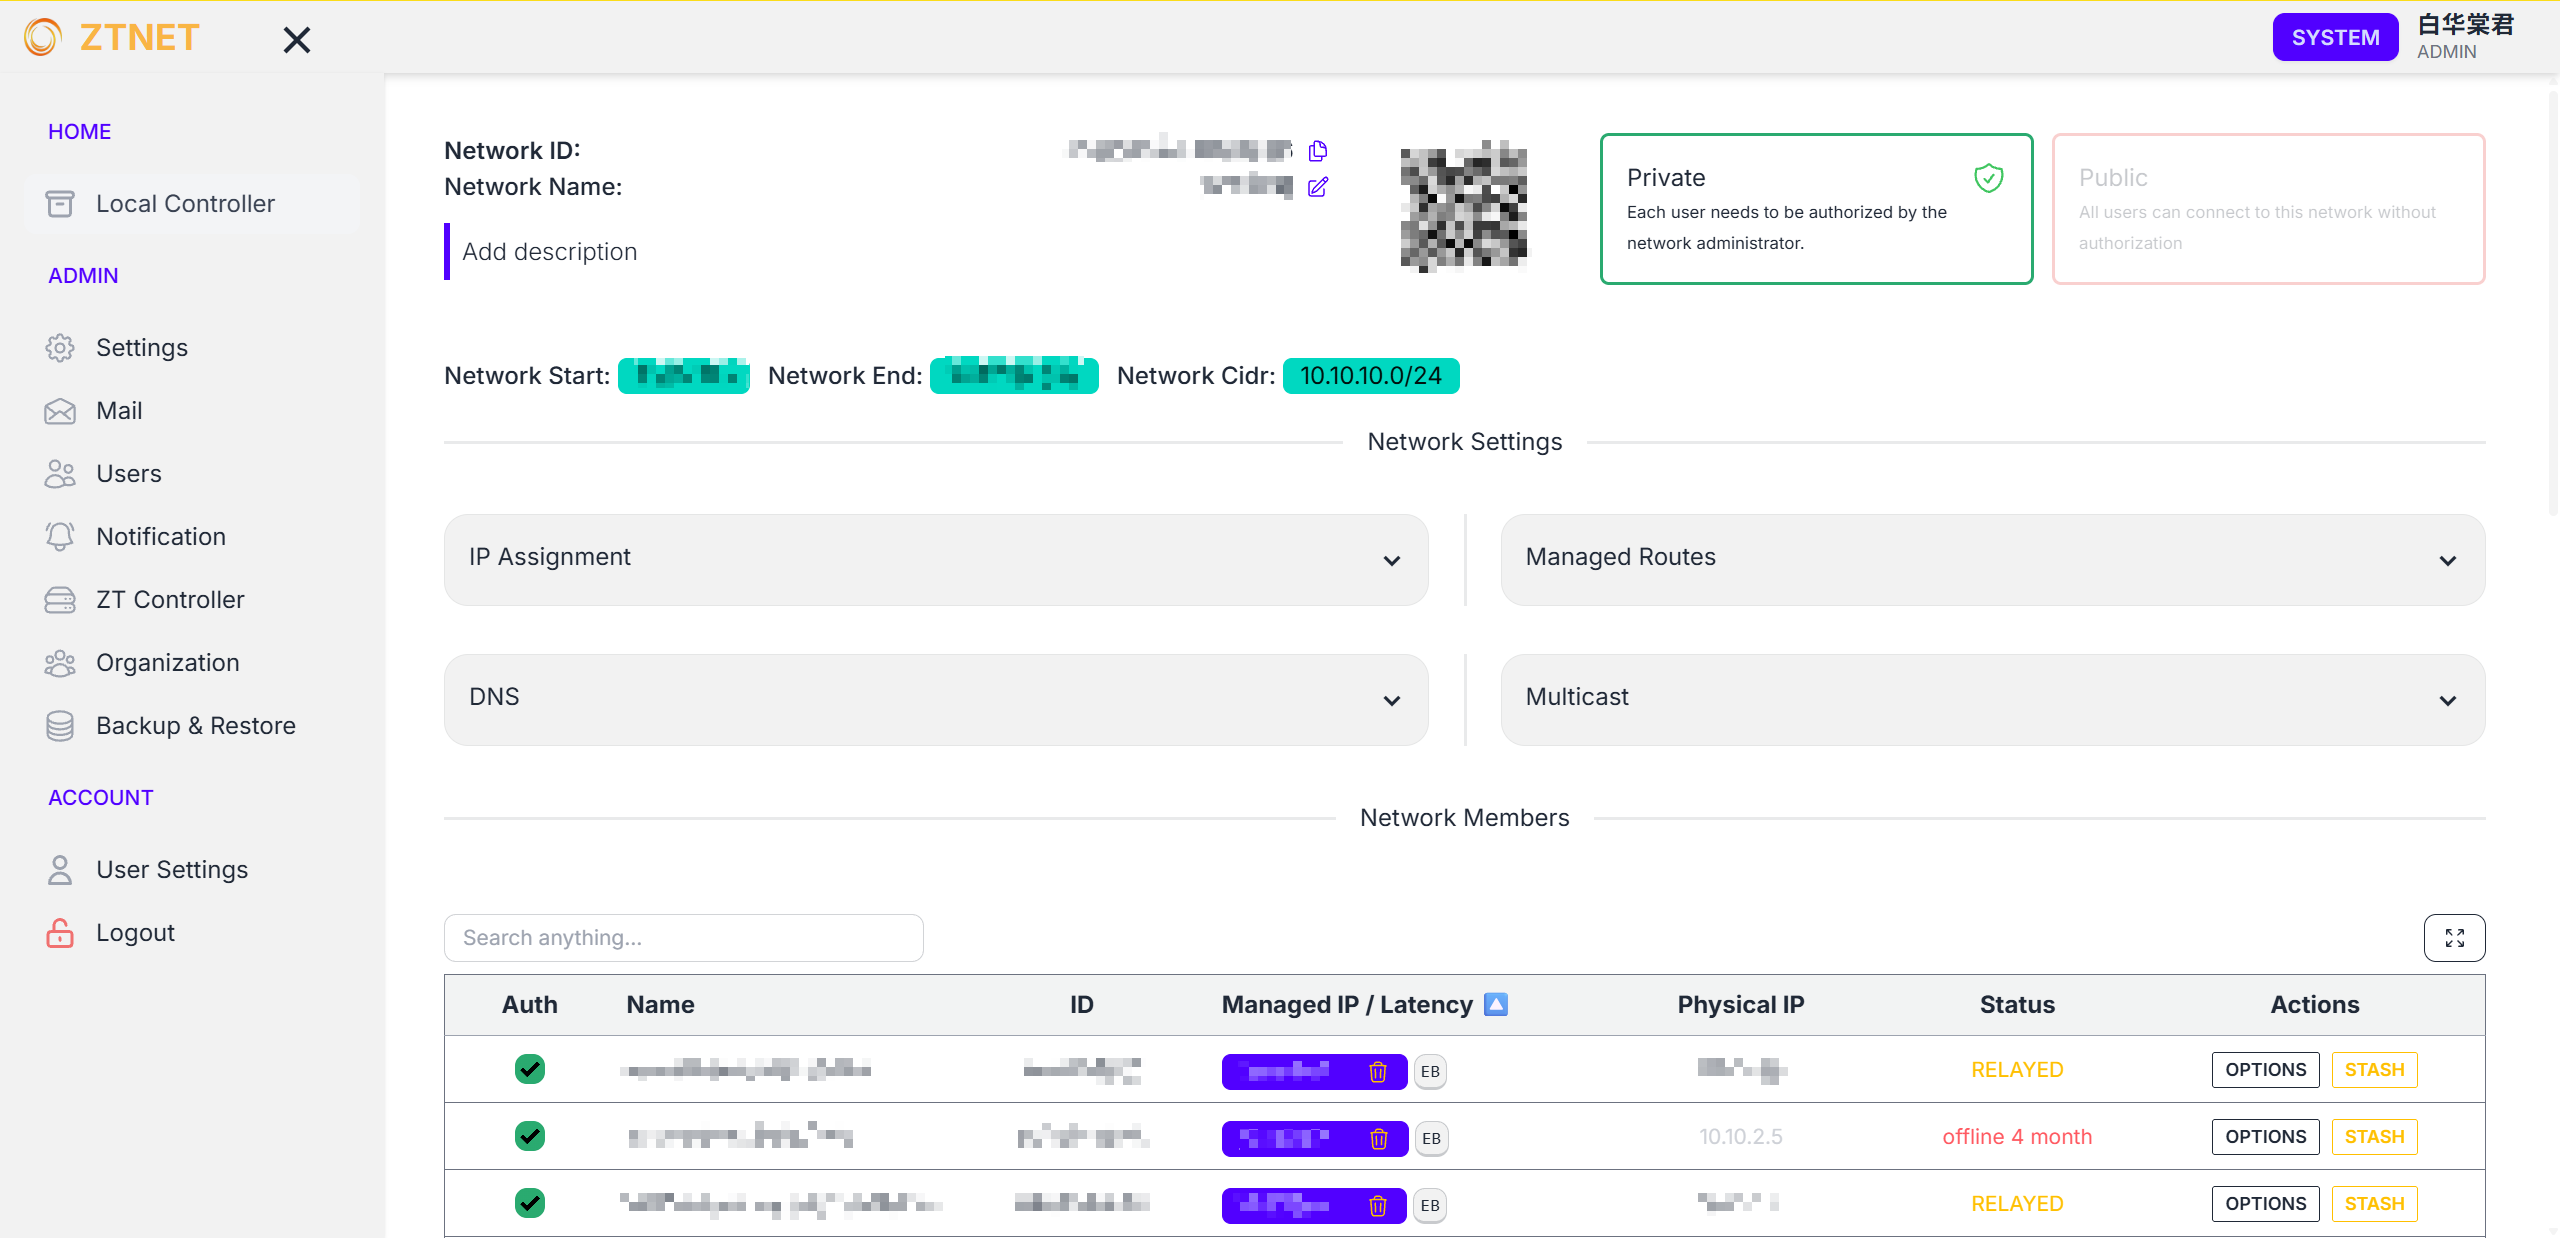
Task: Click the User Settings person icon
Action: pos(60,870)
